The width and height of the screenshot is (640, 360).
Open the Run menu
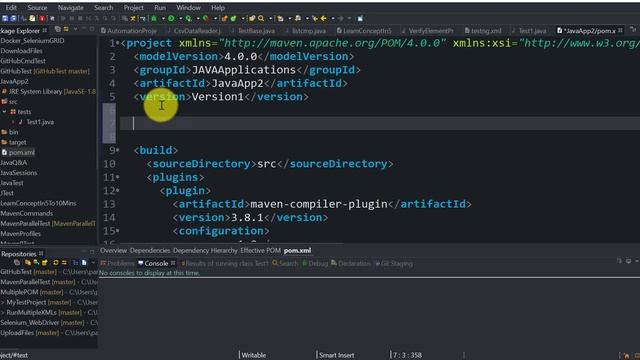tap(160, 8)
